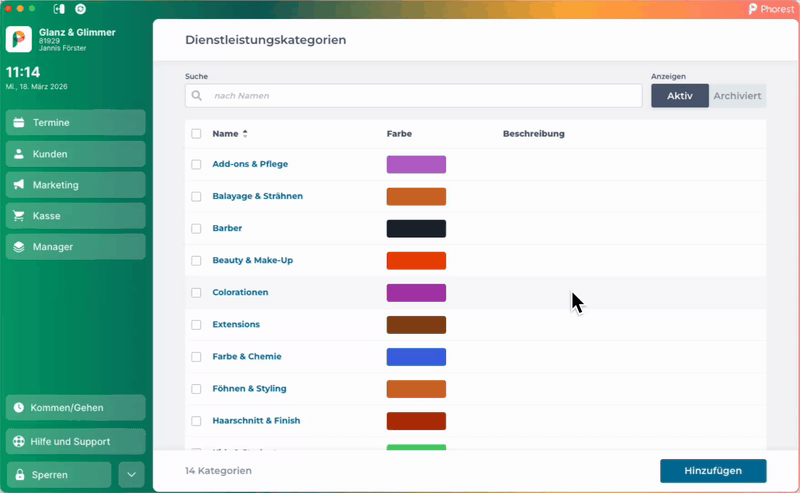
Task: Click the purple swatch for Add-ons & Pflege
Action: click(416, 164)
